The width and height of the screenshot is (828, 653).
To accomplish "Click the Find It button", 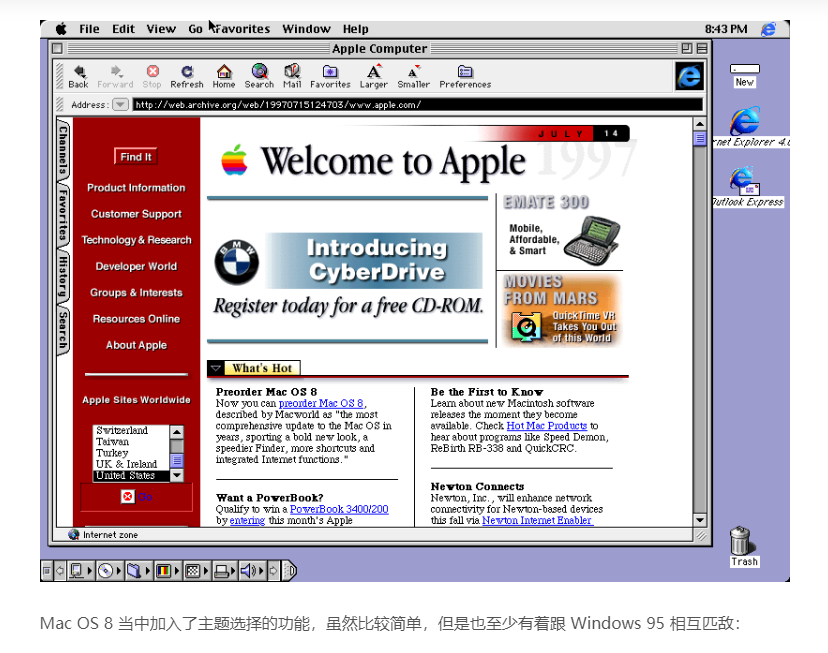I will click(x=136, y=157).
